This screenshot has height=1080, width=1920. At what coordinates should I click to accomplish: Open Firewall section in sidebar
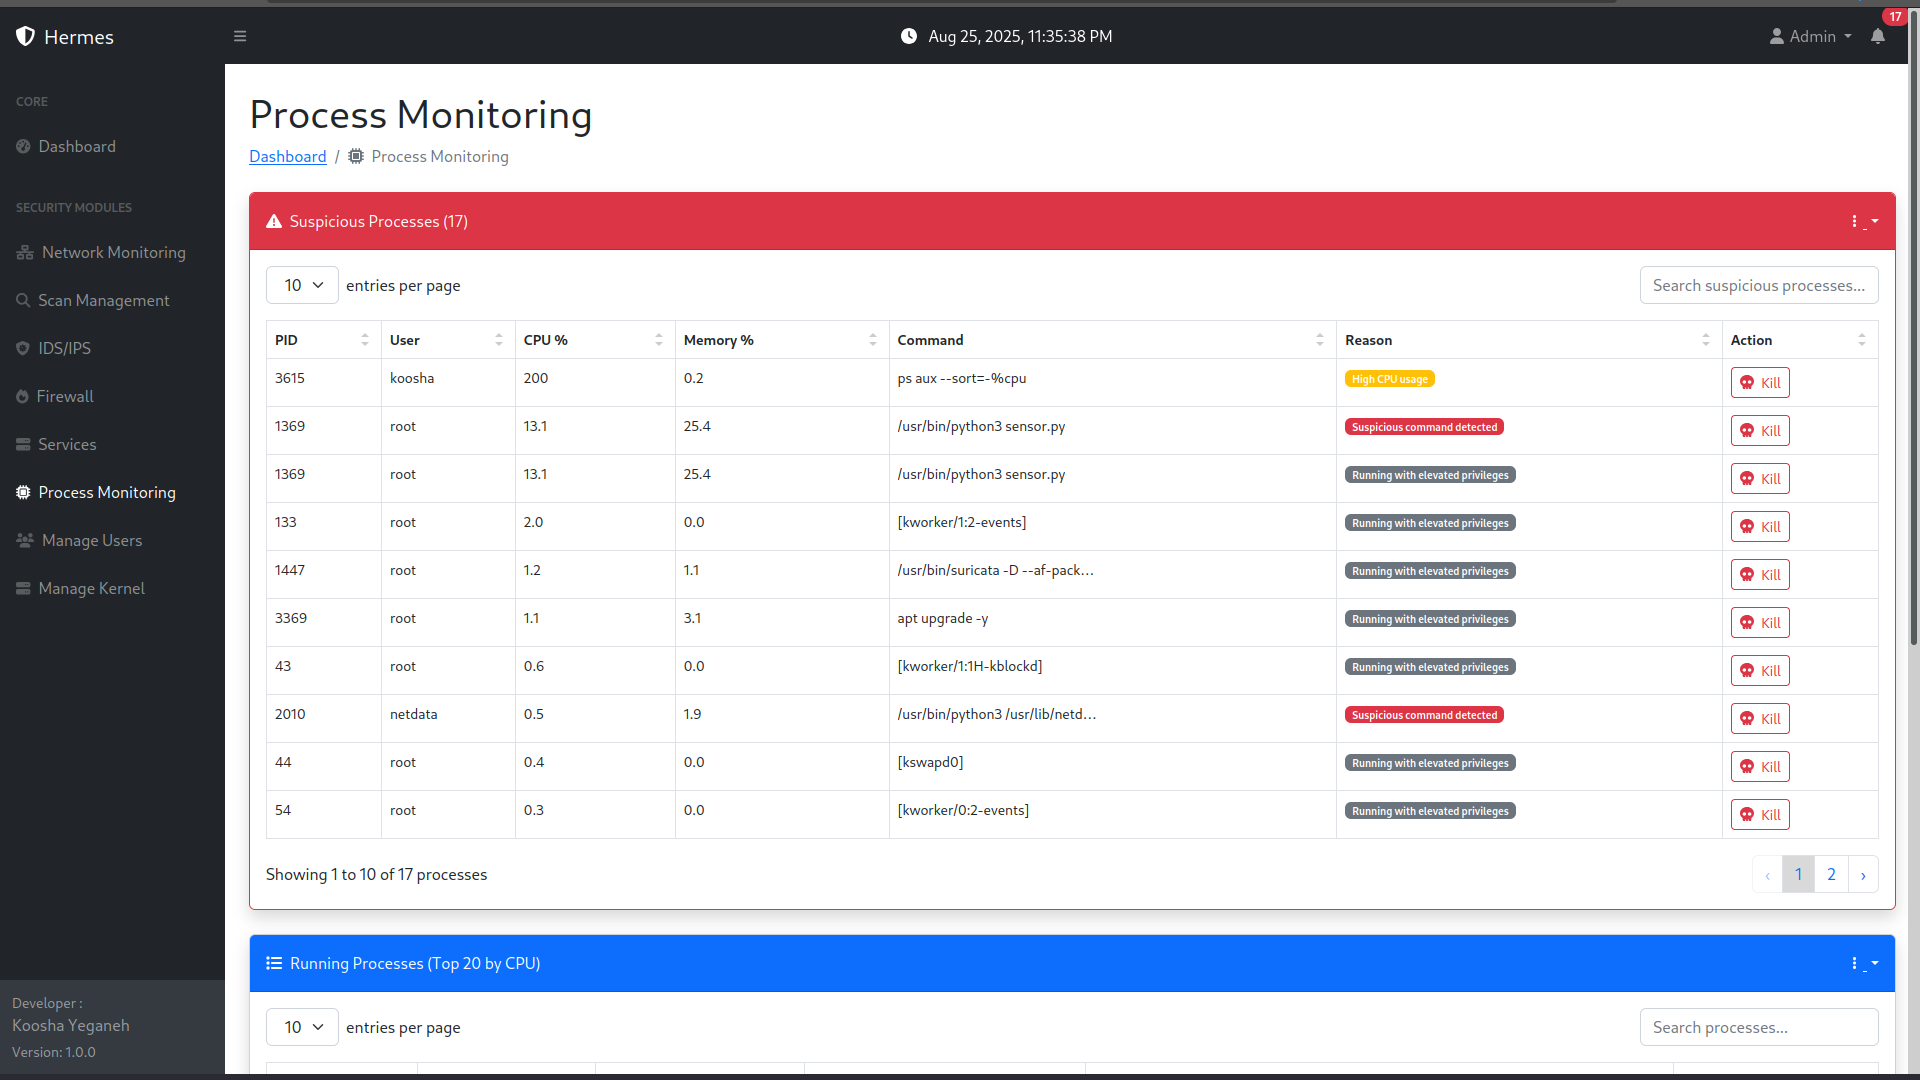65,396
